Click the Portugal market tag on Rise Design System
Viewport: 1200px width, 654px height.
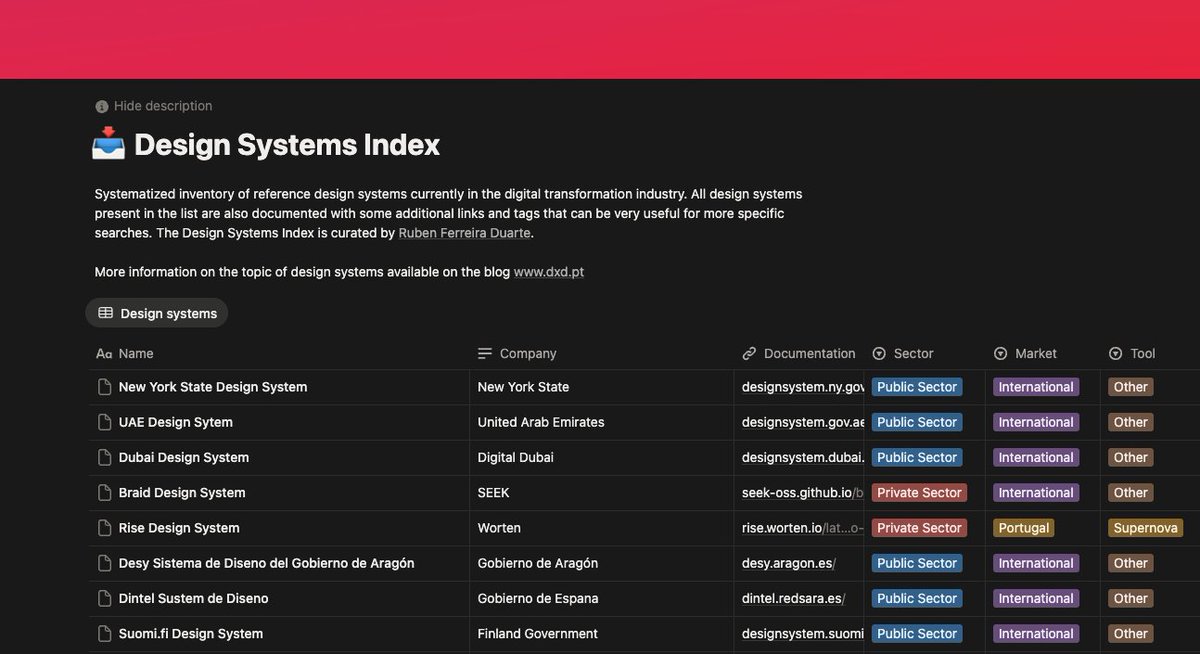pyautogui.click(x=1023, y=527)
